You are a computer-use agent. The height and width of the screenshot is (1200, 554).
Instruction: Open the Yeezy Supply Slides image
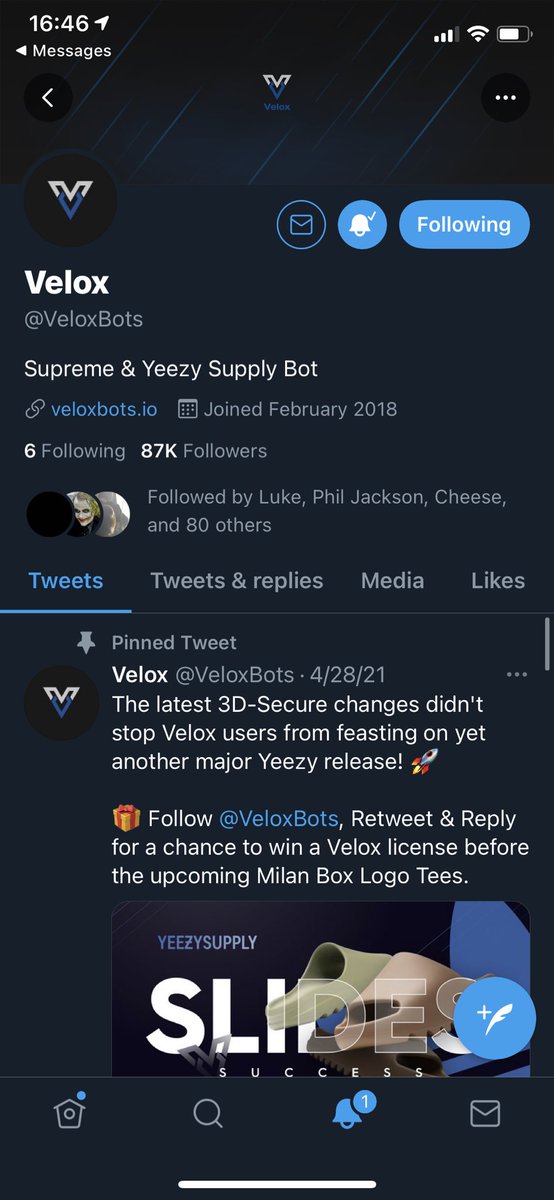(320, 988)
